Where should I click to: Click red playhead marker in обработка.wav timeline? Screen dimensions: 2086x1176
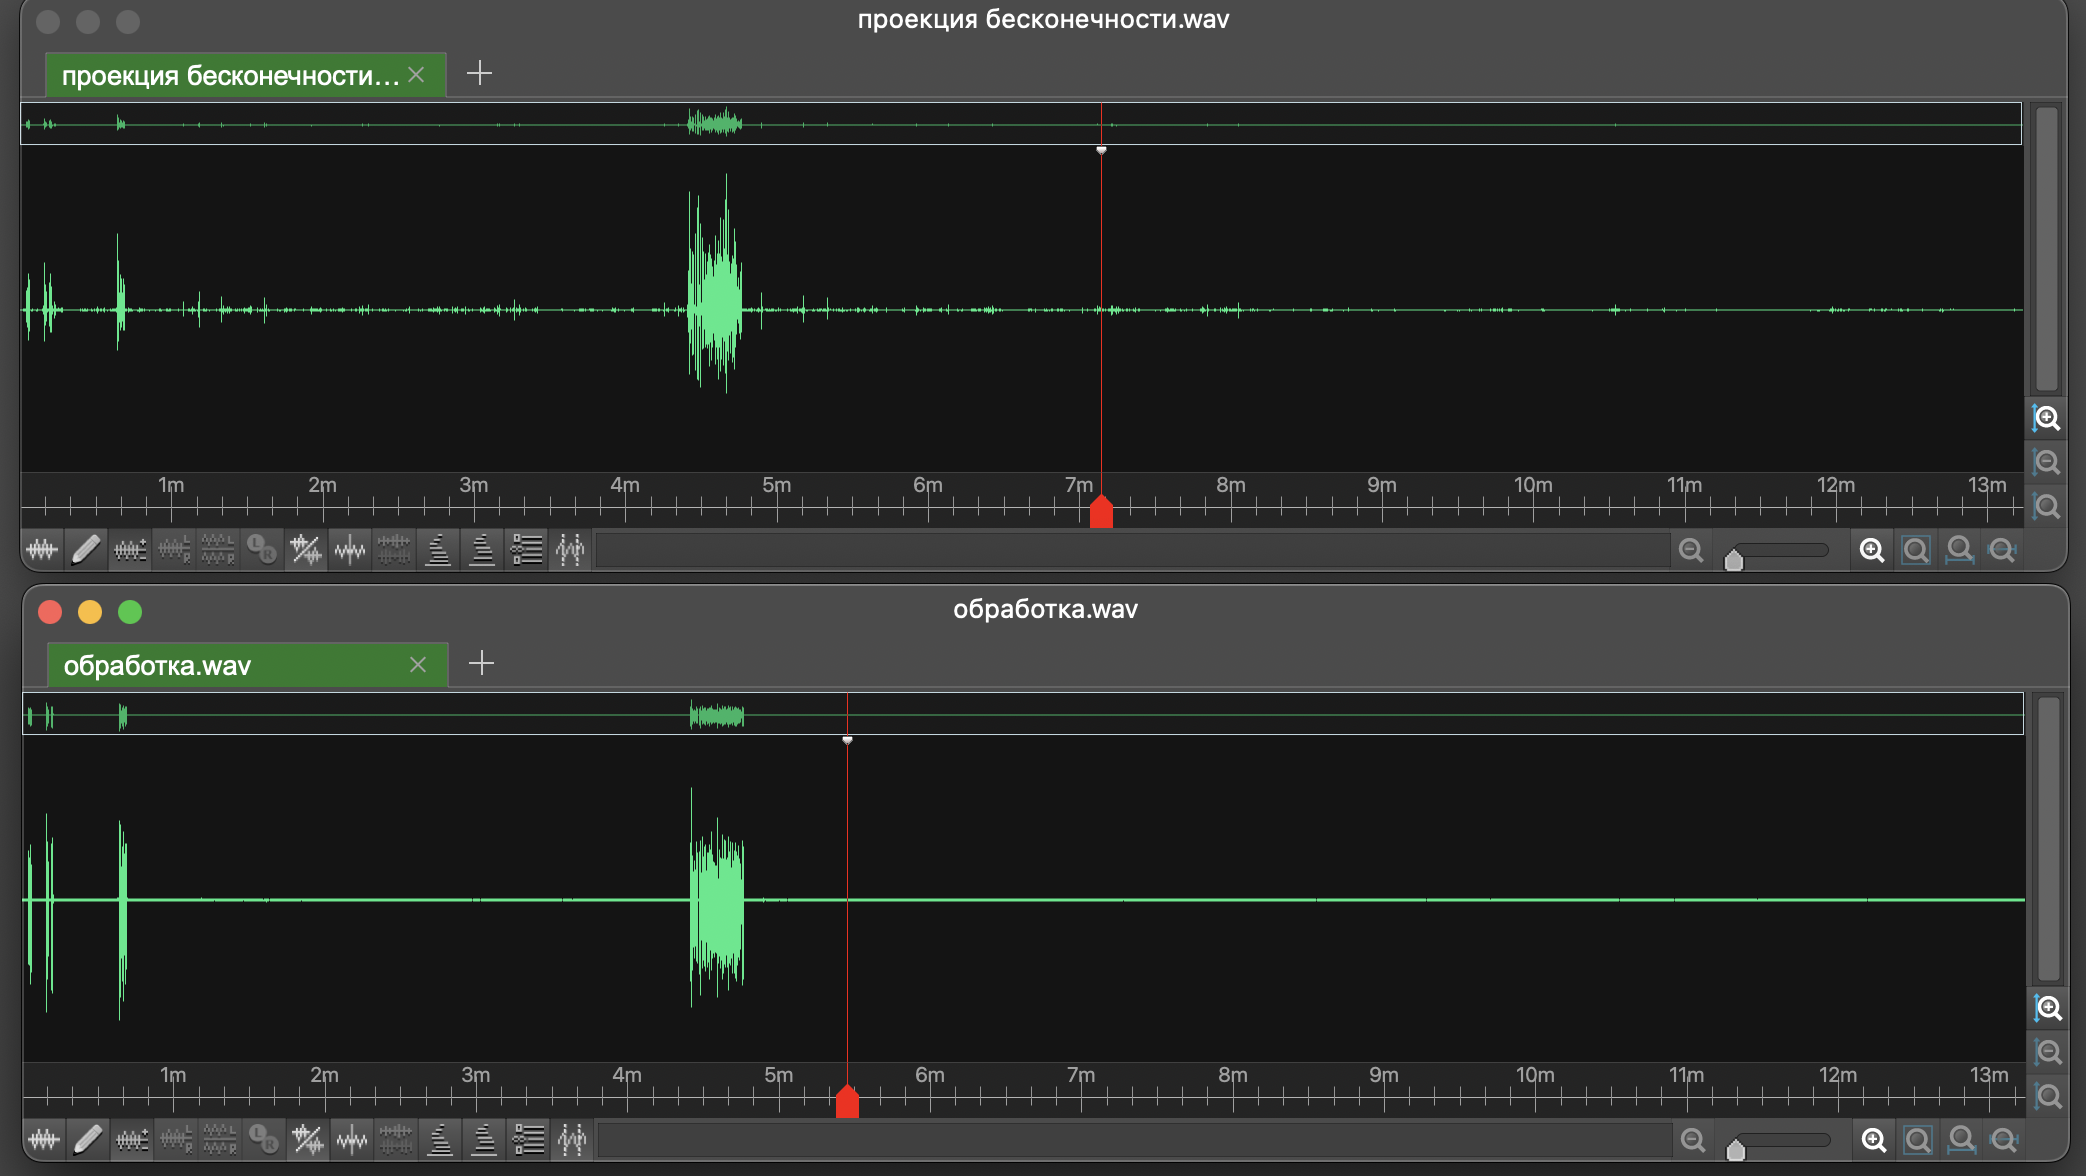click(847, 1101)
